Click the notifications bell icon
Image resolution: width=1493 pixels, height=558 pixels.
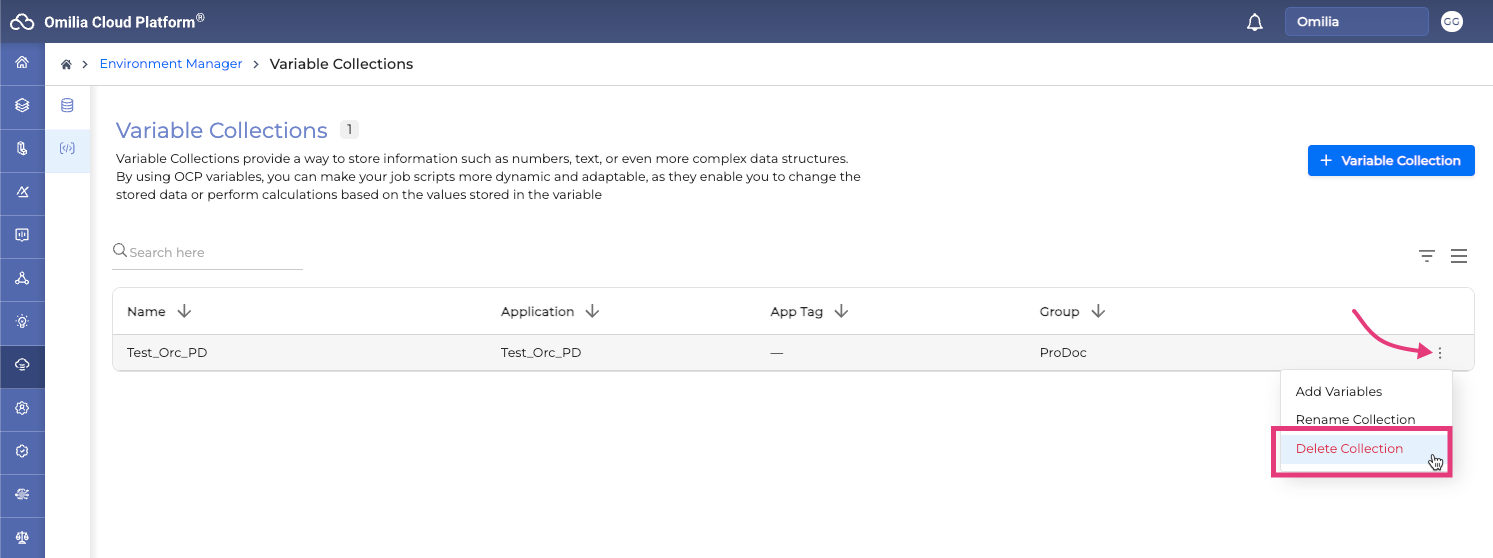click(x=1255, y=22)
